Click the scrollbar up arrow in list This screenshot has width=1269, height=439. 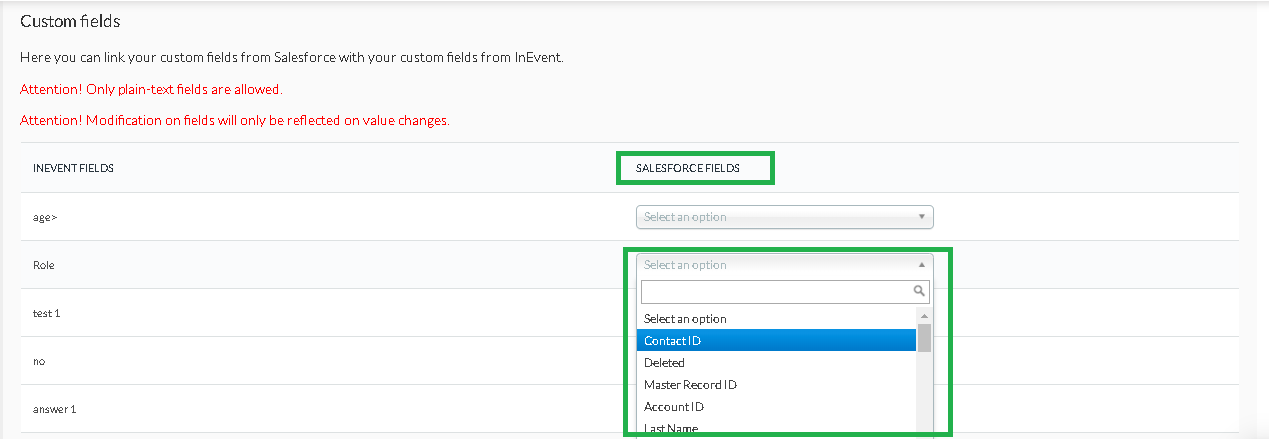click(924, 315)
